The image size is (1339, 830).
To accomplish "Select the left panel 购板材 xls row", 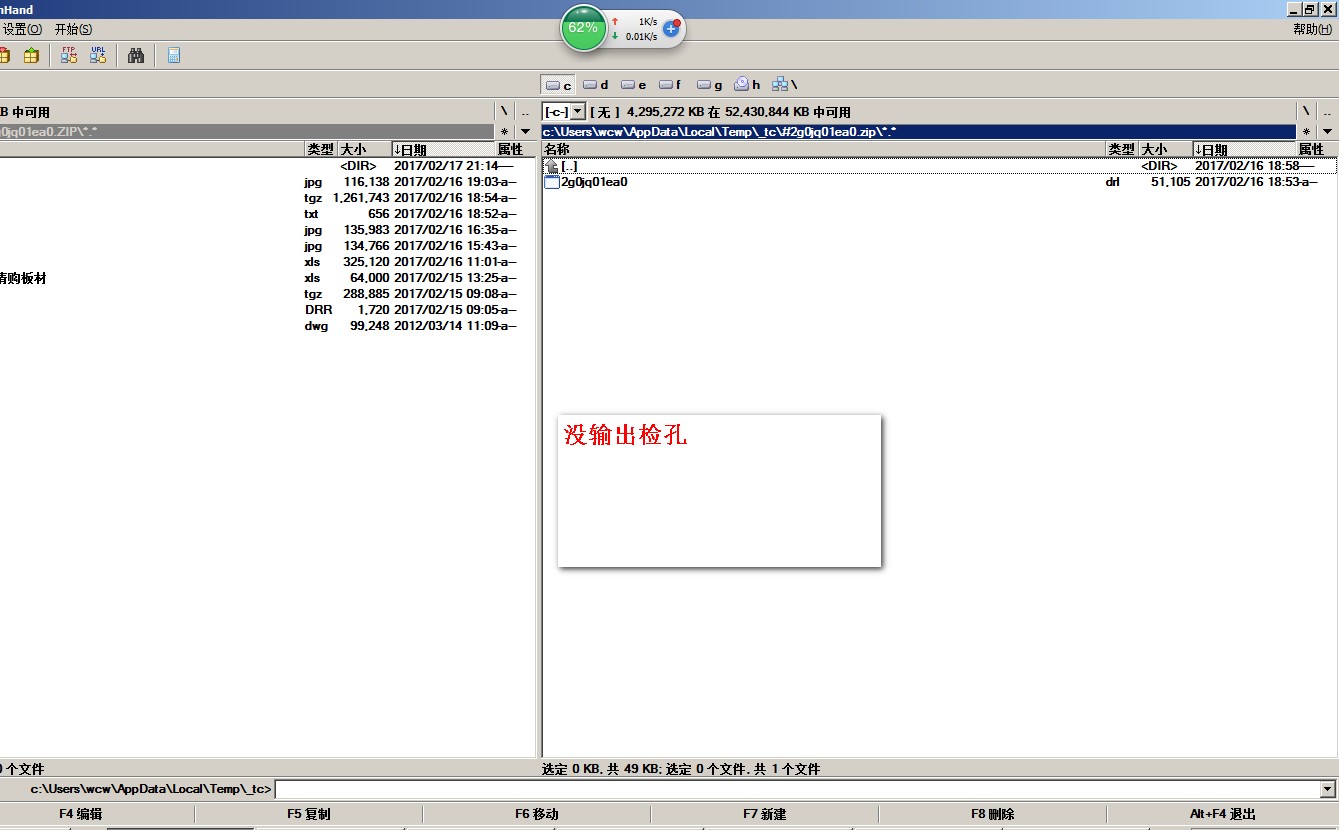I will (x=267, y=278).
